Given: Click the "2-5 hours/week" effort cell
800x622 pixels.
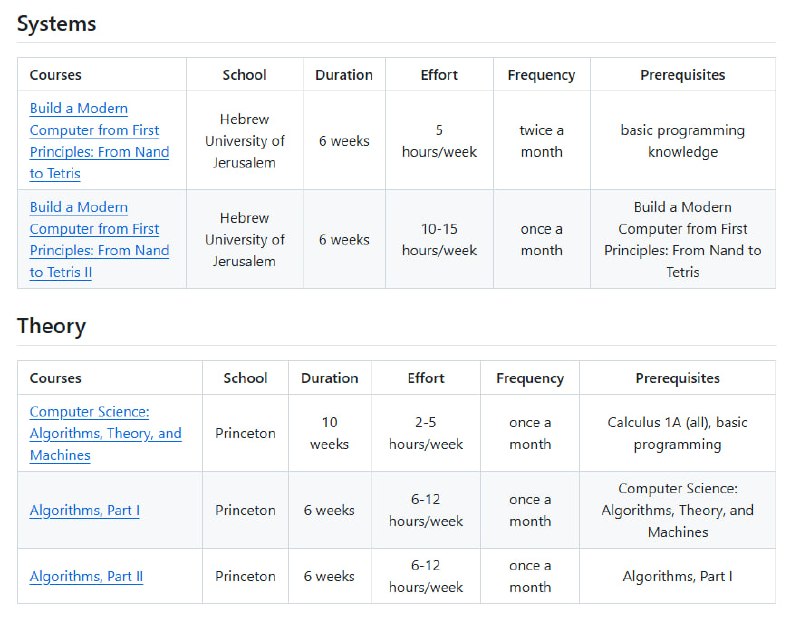Looking at the screenshot, I should (x=426, y=433).
